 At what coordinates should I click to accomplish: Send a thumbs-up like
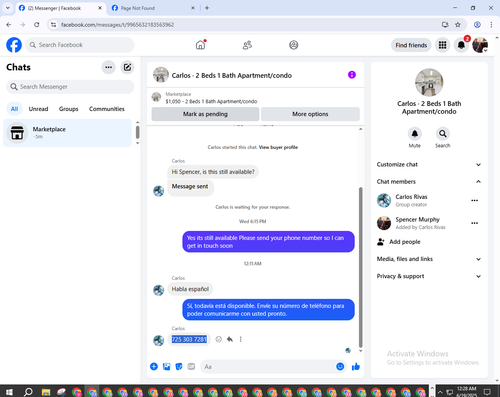[356, 367]
